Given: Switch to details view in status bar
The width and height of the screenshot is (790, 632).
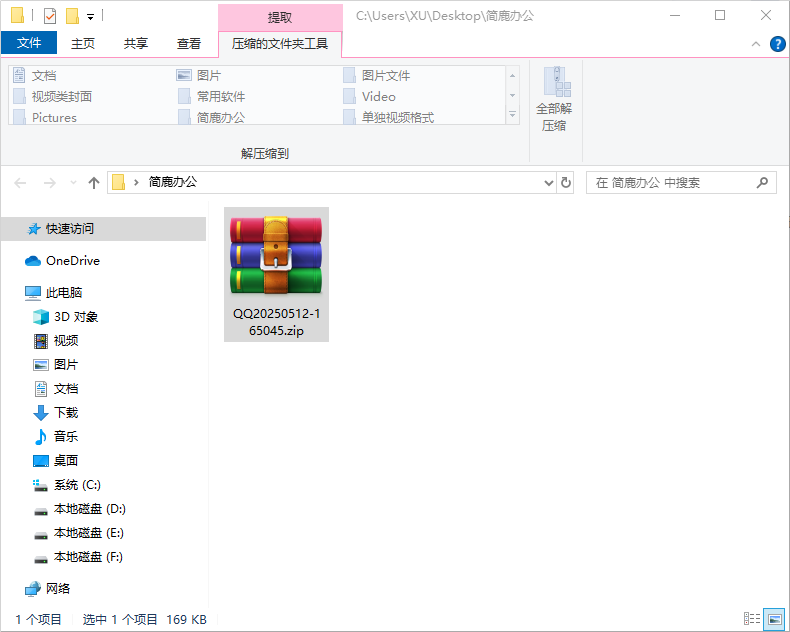Looking at the screenshot, I should (x=752, y=618).
